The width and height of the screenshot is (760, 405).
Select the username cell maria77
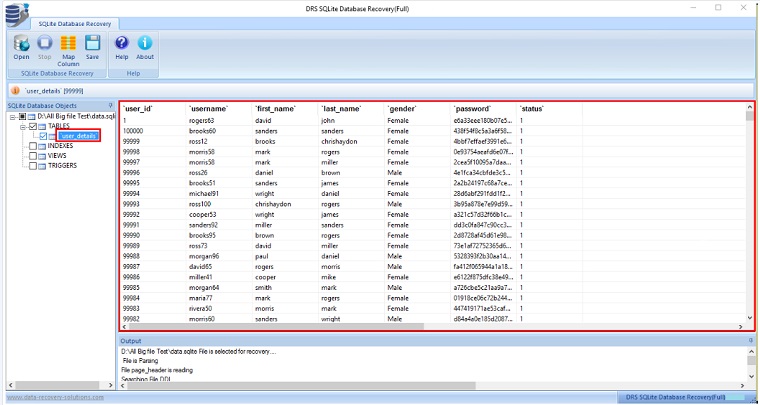tap(201, 298)
